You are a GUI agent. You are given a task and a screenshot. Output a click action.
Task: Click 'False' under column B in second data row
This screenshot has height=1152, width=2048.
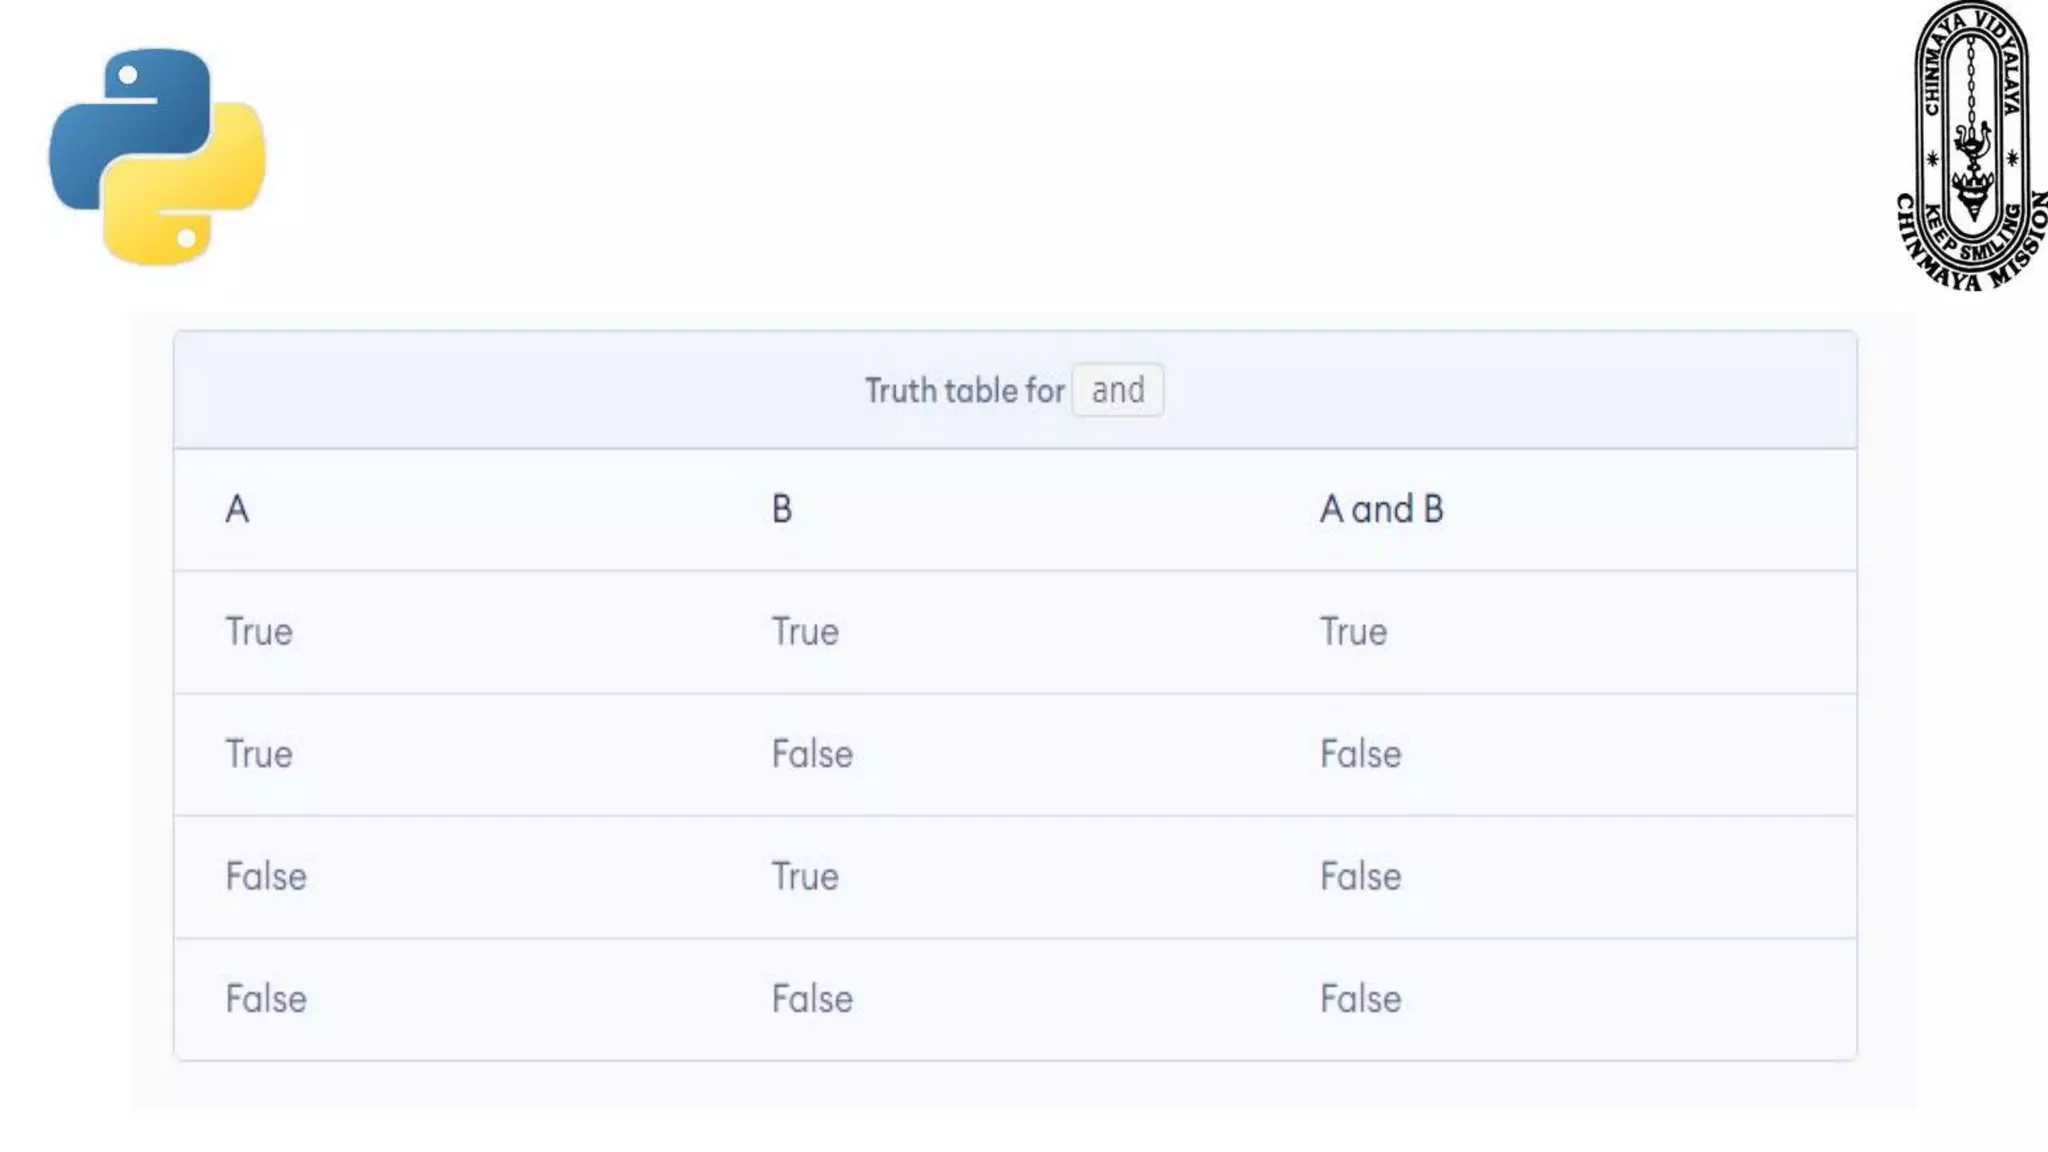(x=812, y=754)
